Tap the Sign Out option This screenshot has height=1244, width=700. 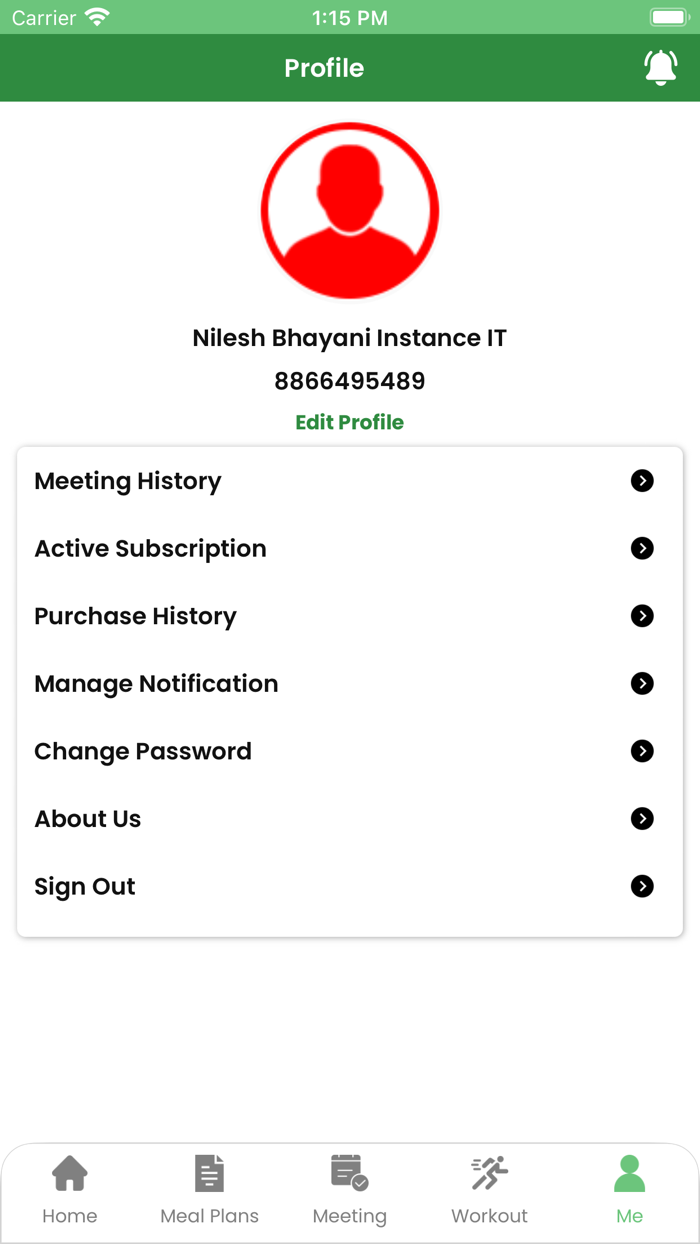[85, 887]
